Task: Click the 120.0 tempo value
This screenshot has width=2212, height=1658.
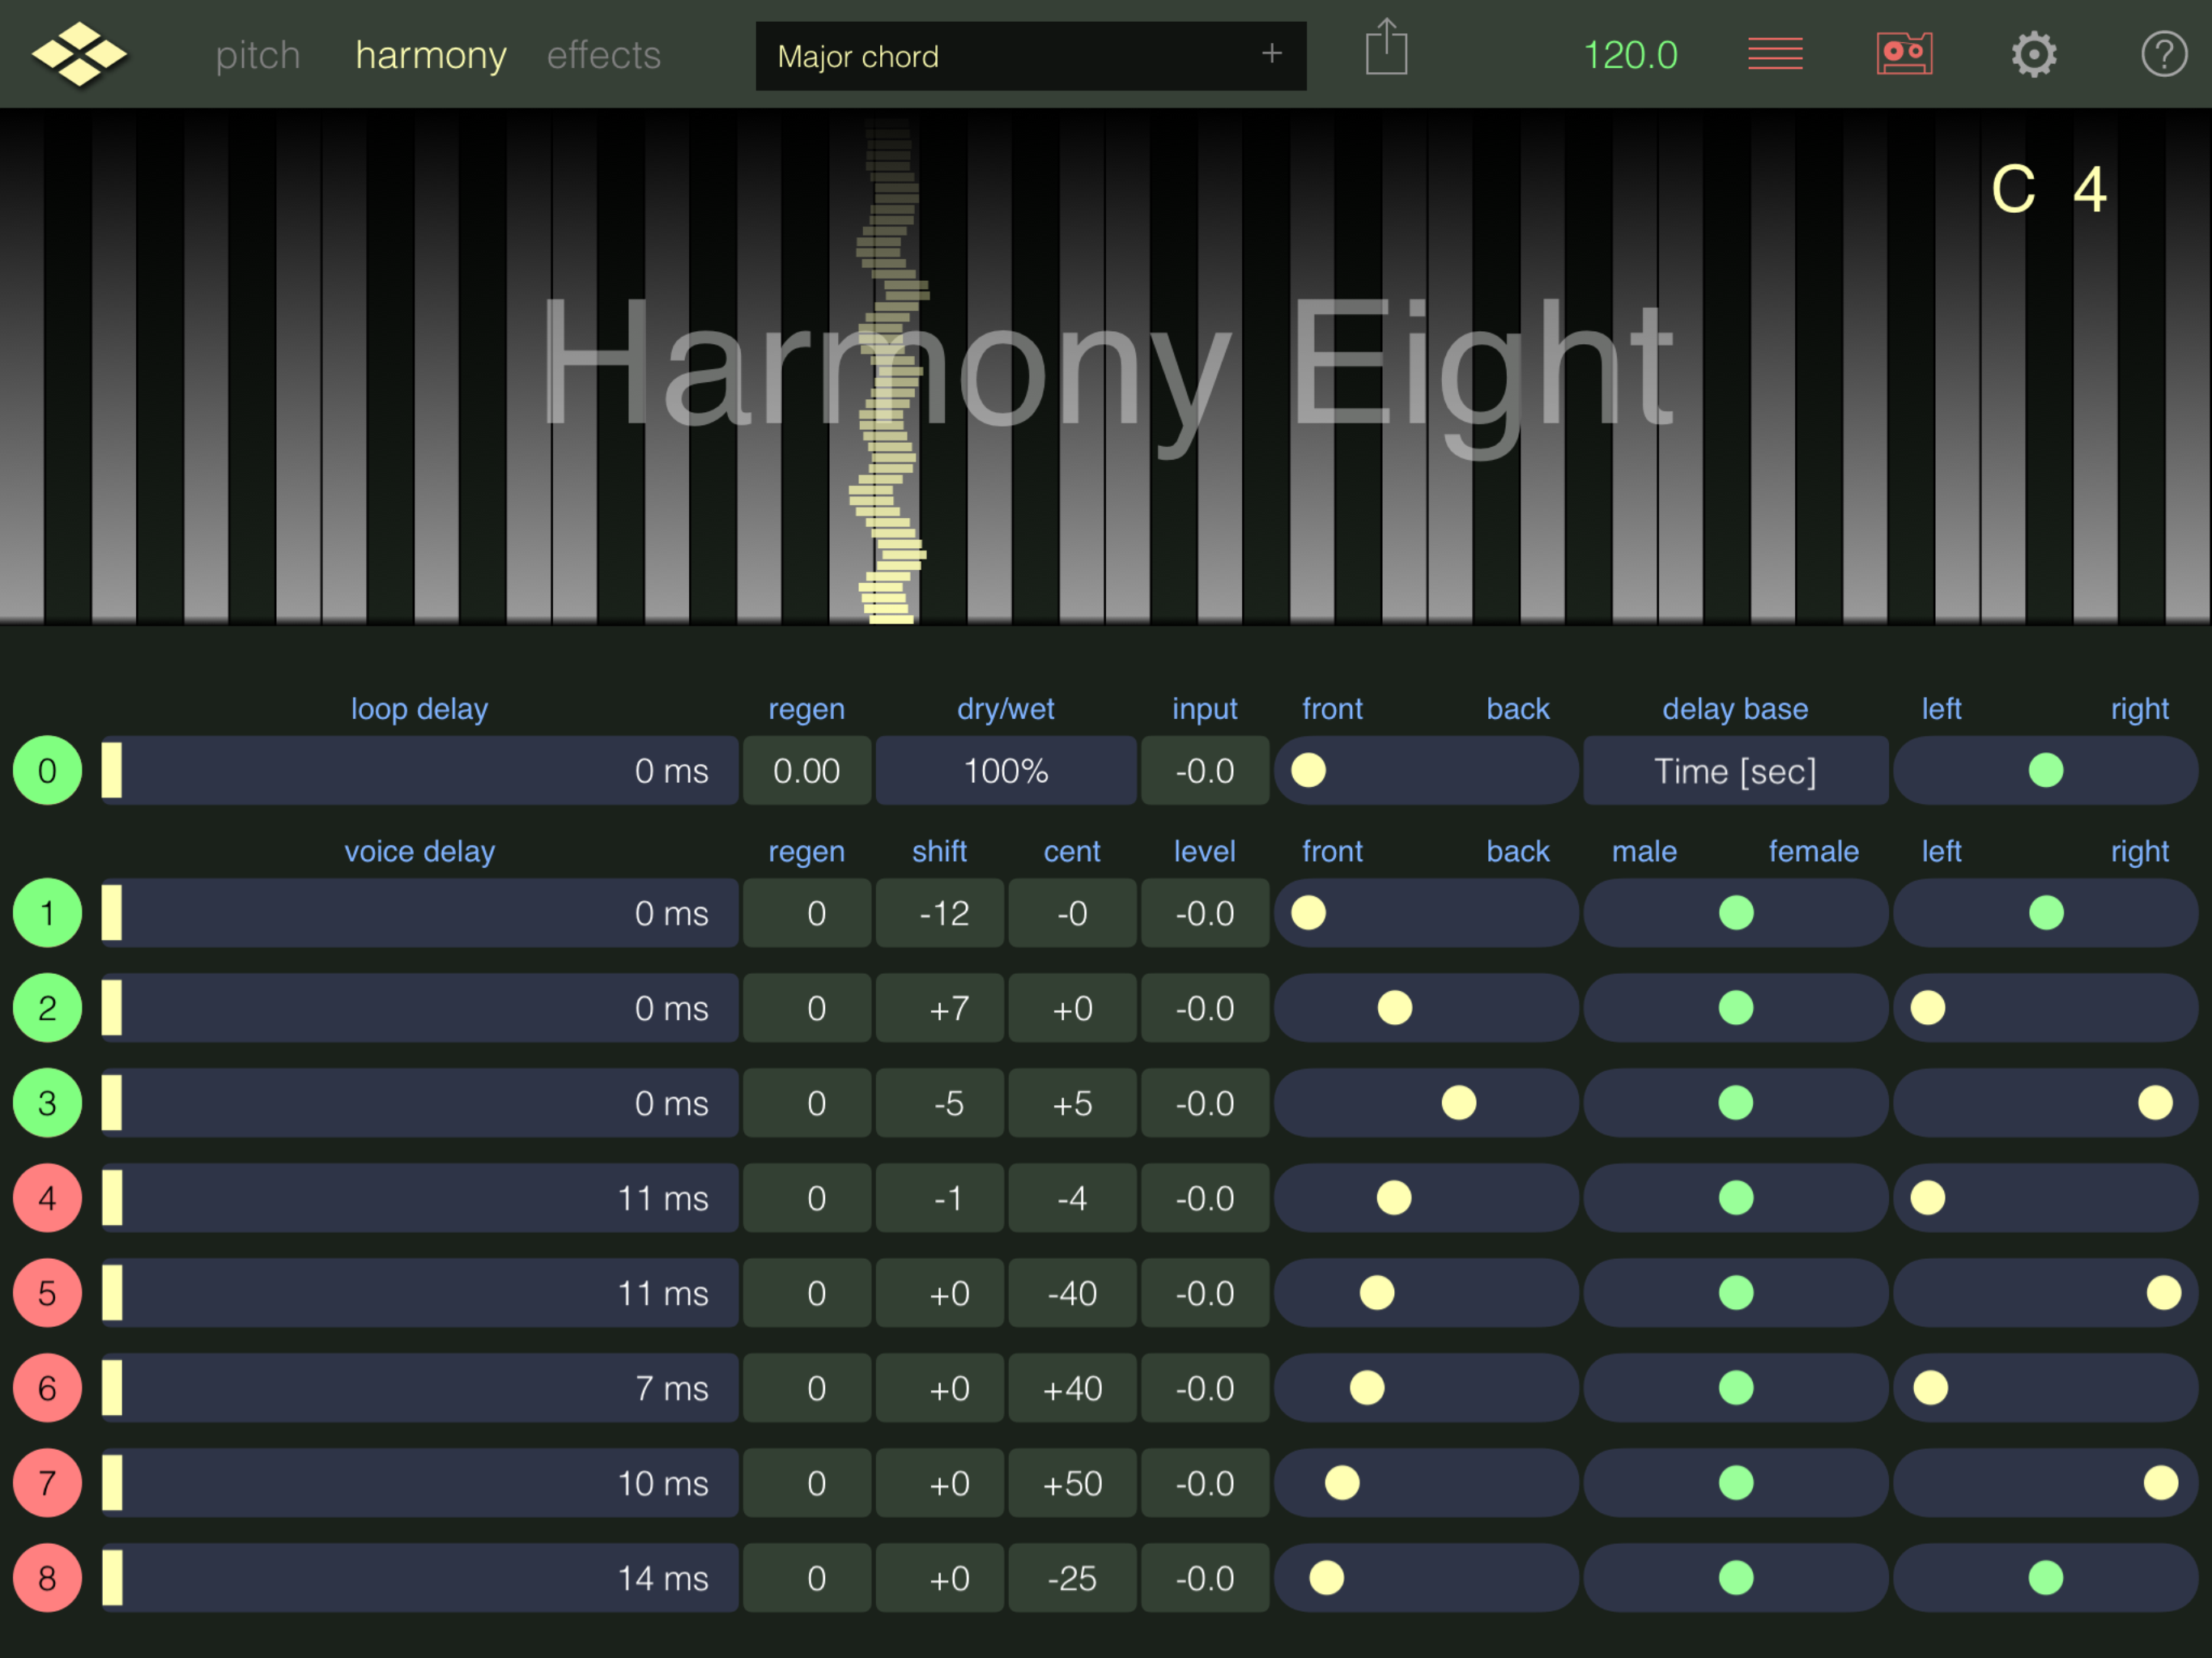Action: pyautogui.click(x=1630, y=55)
